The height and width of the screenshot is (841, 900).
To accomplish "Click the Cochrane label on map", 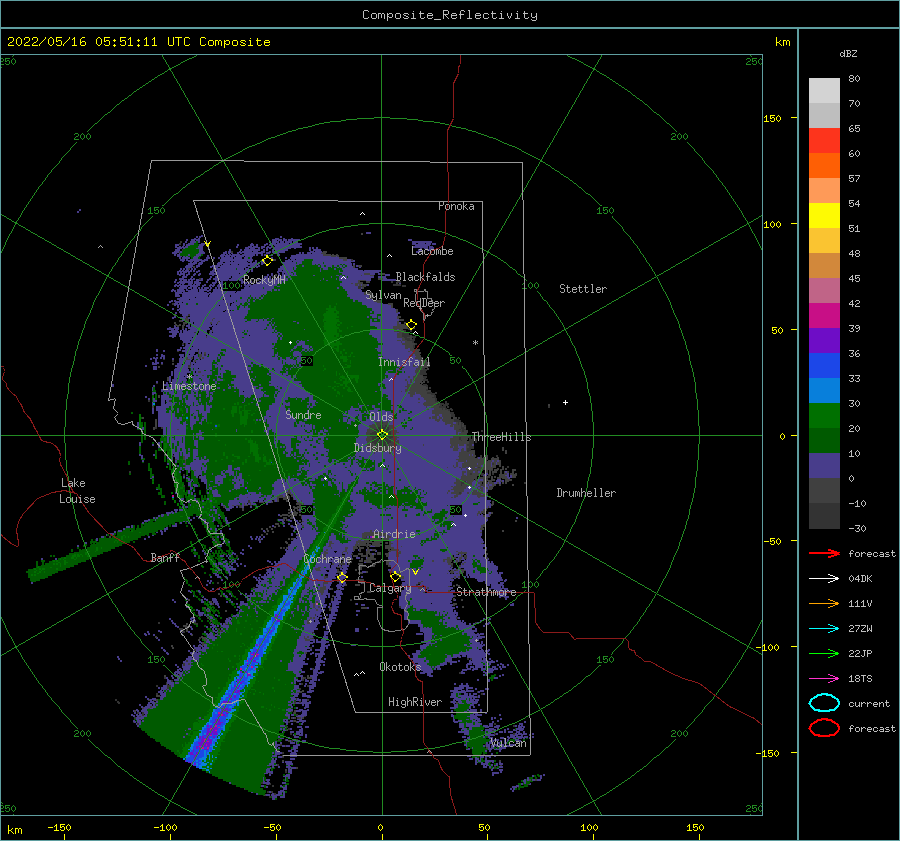I will click(x=327, y=559).
